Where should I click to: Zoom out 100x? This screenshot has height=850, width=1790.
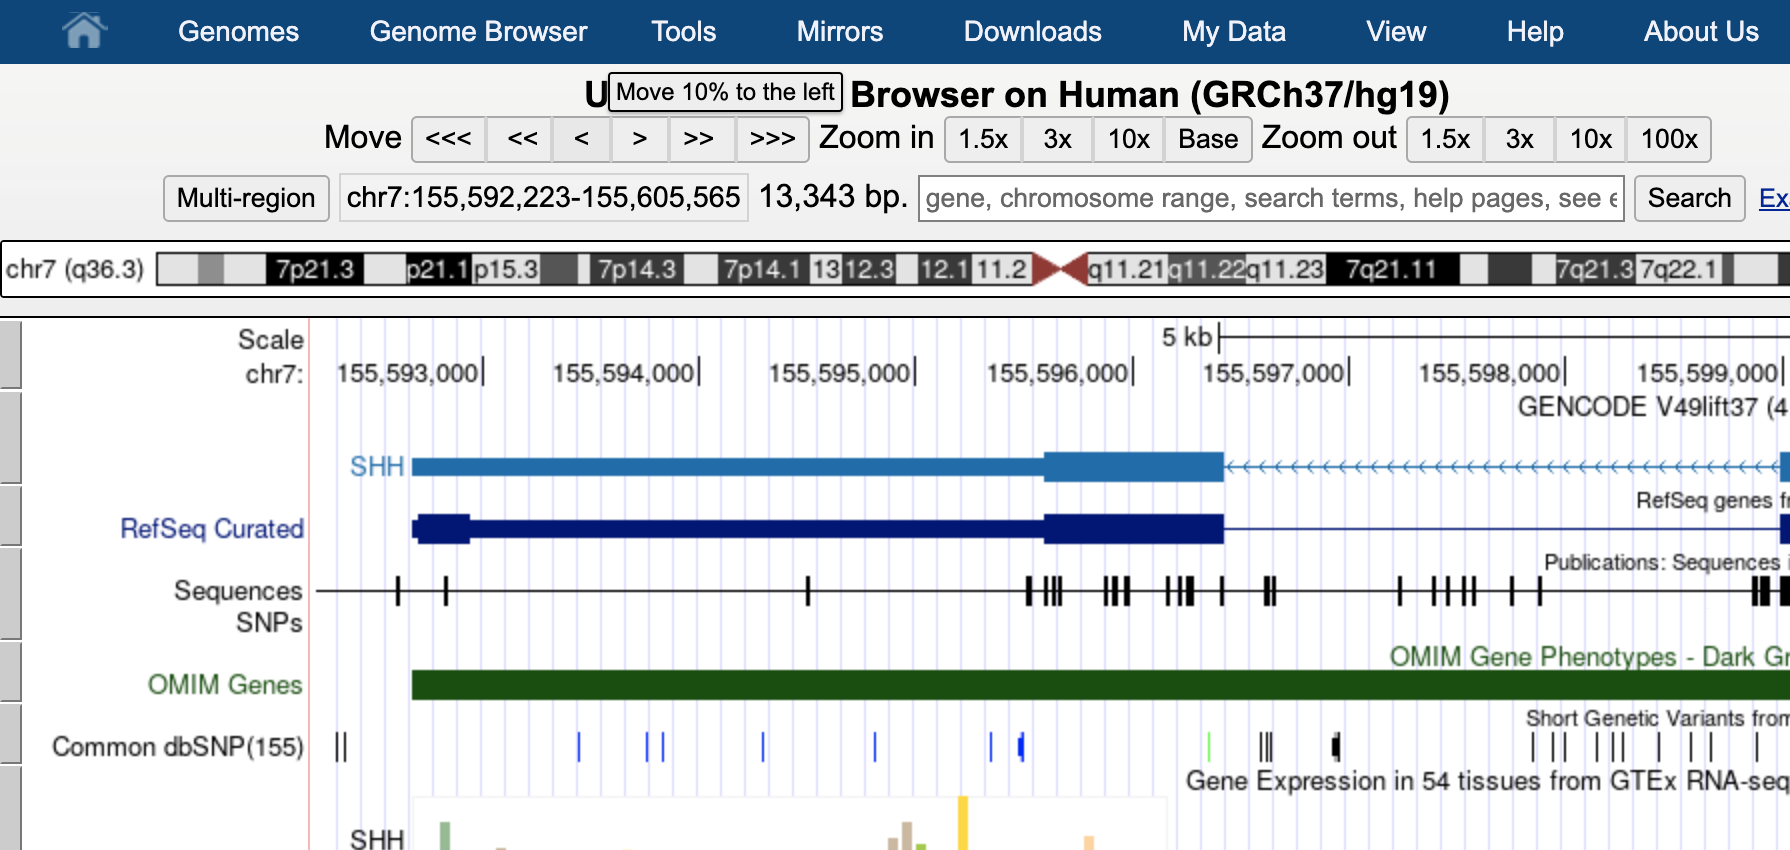click(x=1668, y=139)
